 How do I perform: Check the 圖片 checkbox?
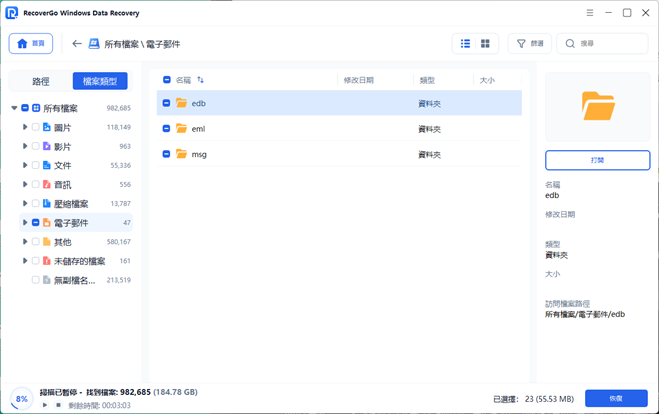click(36, 127)
